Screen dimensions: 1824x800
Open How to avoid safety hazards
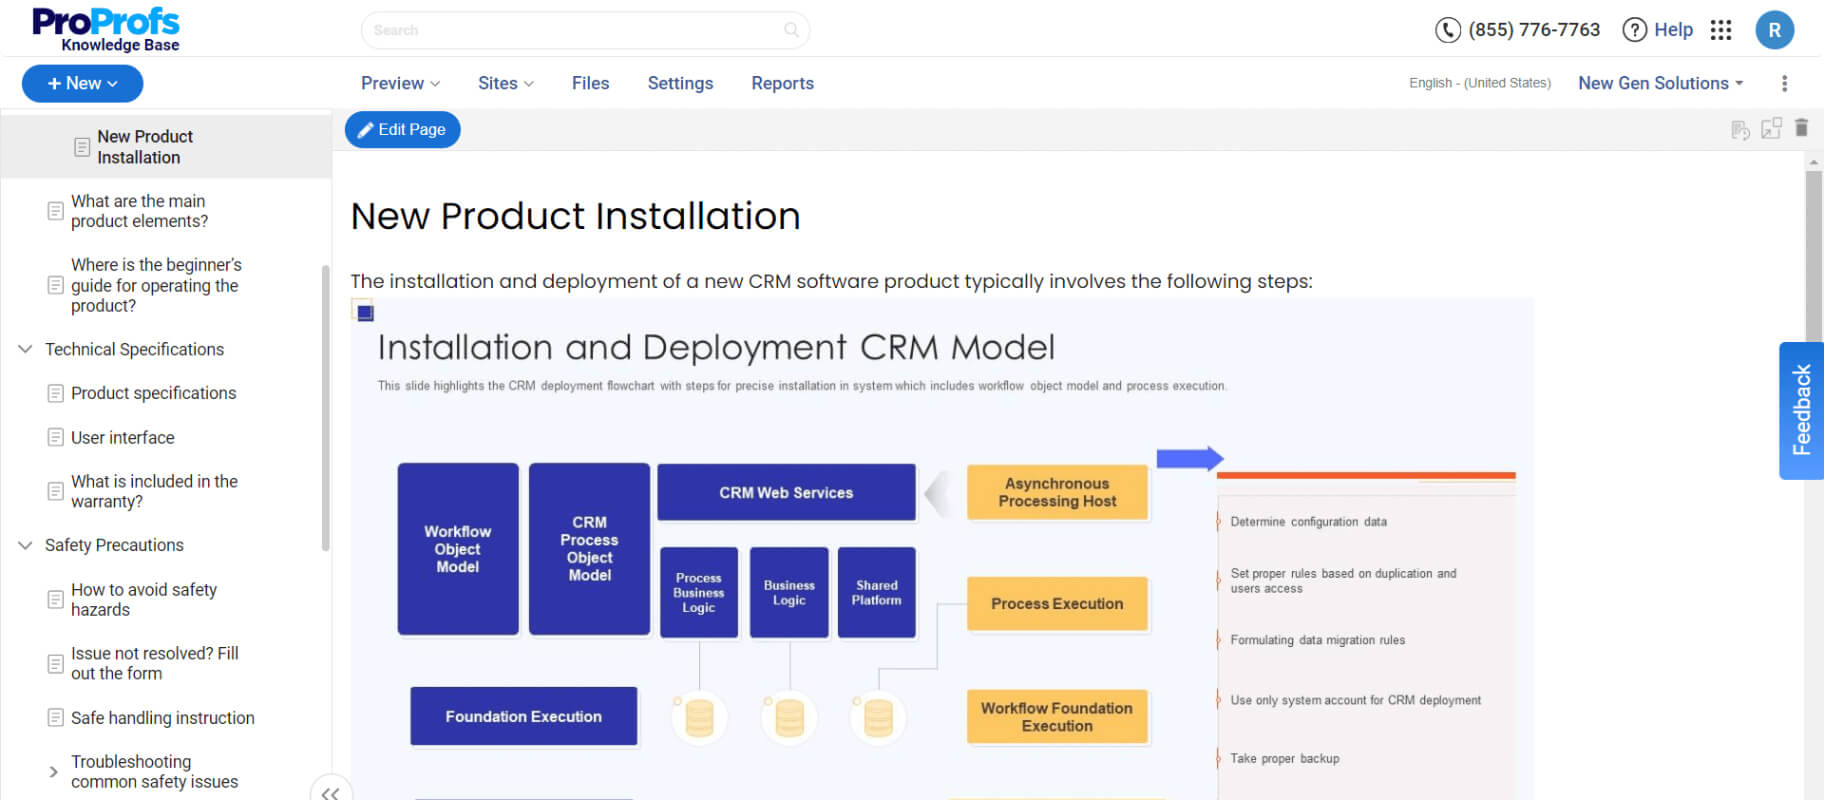coord(143,599)
